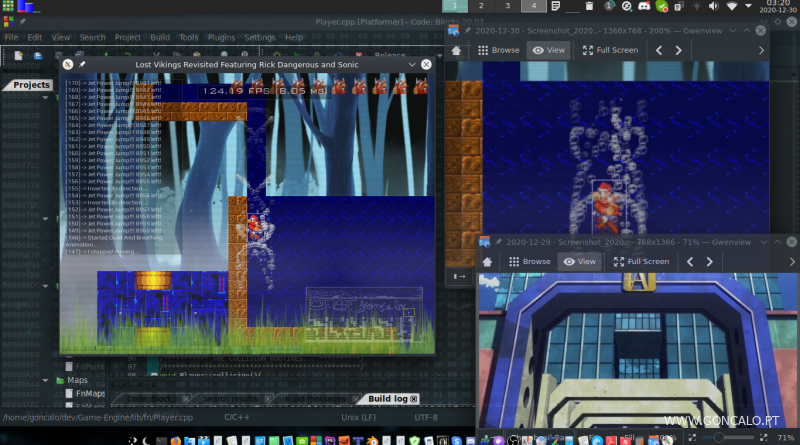The width and height of the screenshot is (800, 445).
Task: Switch to virtual desktop 3
Action: tap(507, 6)
